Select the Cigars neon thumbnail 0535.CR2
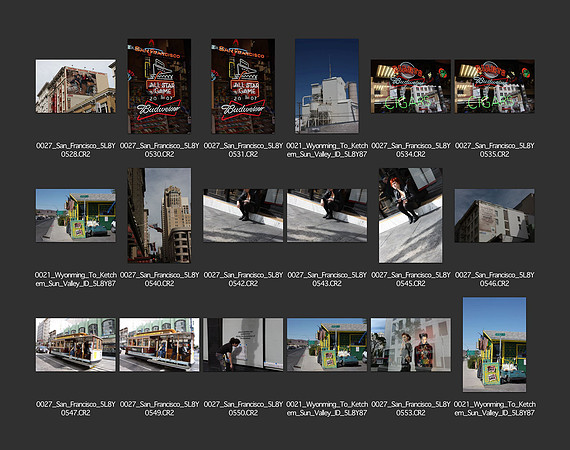This screenshot has width=570, height=450. click(x=494, y=87)
